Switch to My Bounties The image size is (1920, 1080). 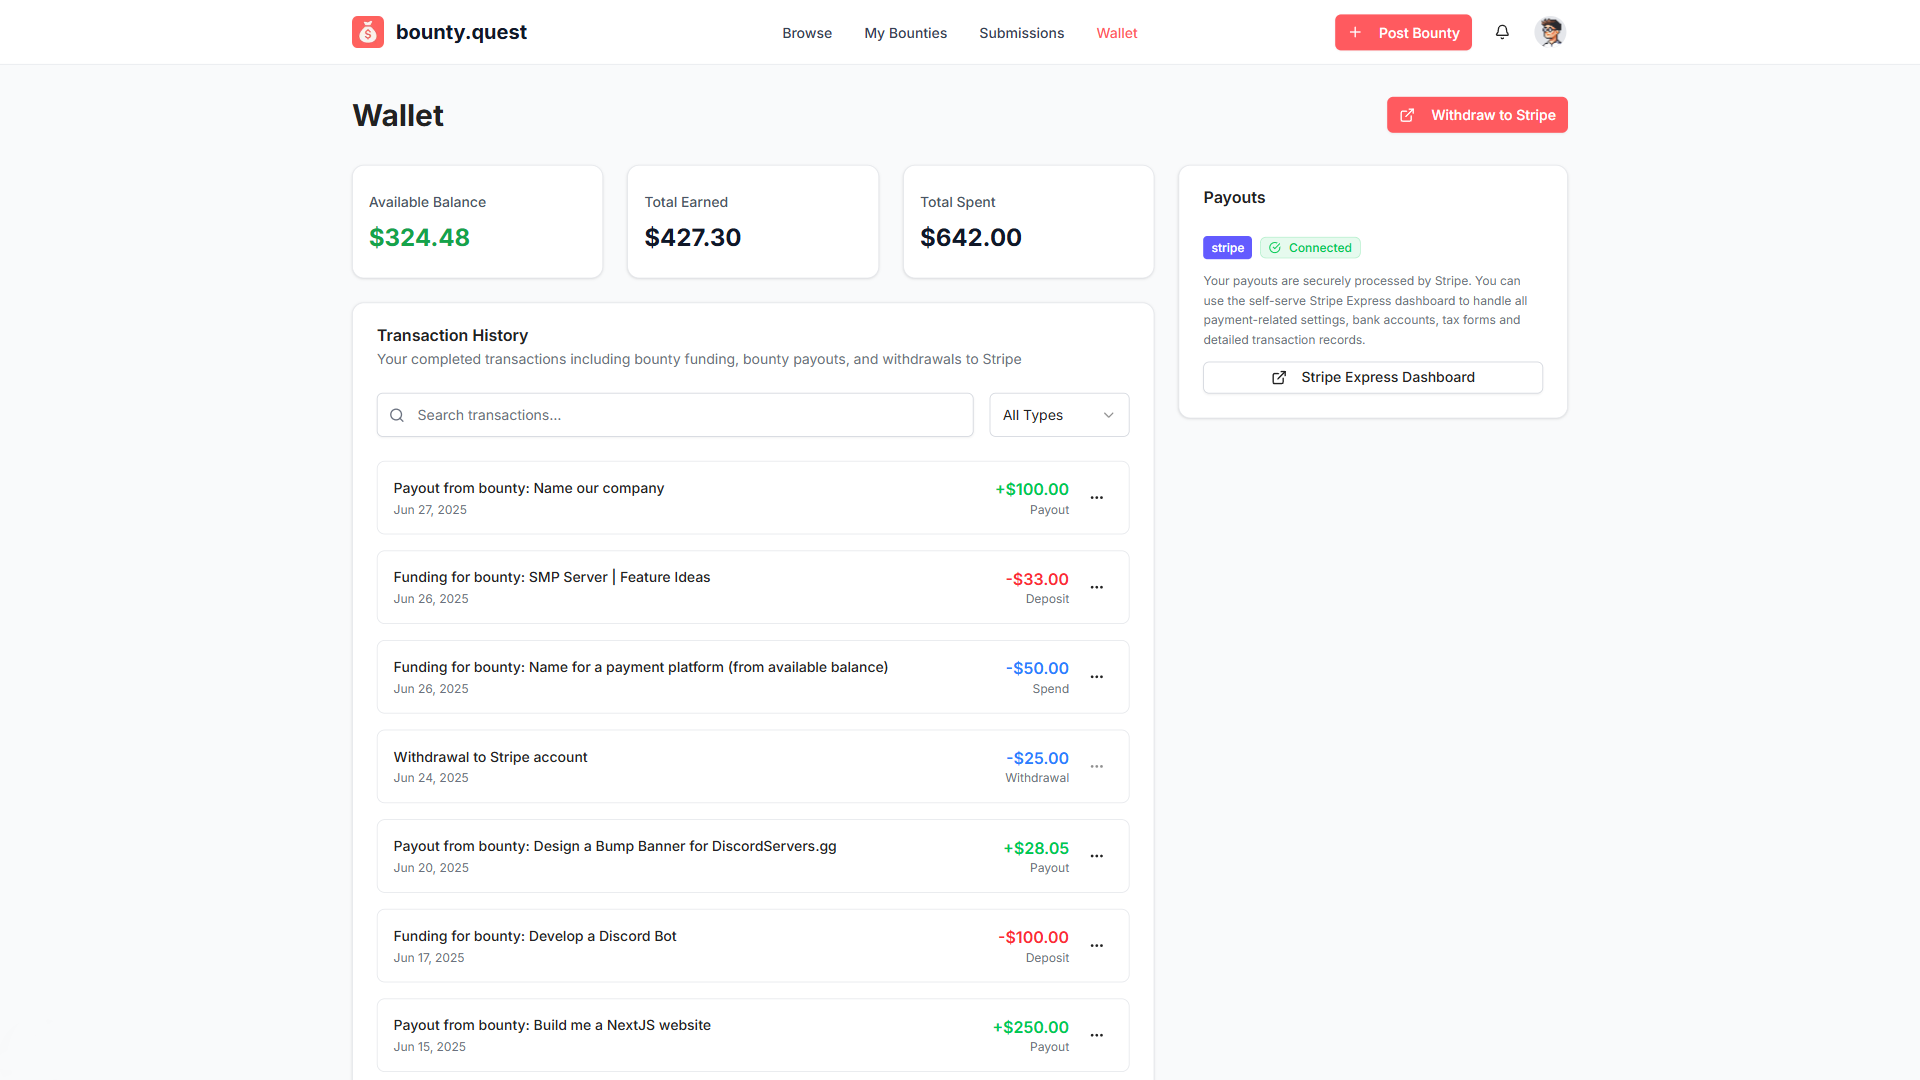905,32
